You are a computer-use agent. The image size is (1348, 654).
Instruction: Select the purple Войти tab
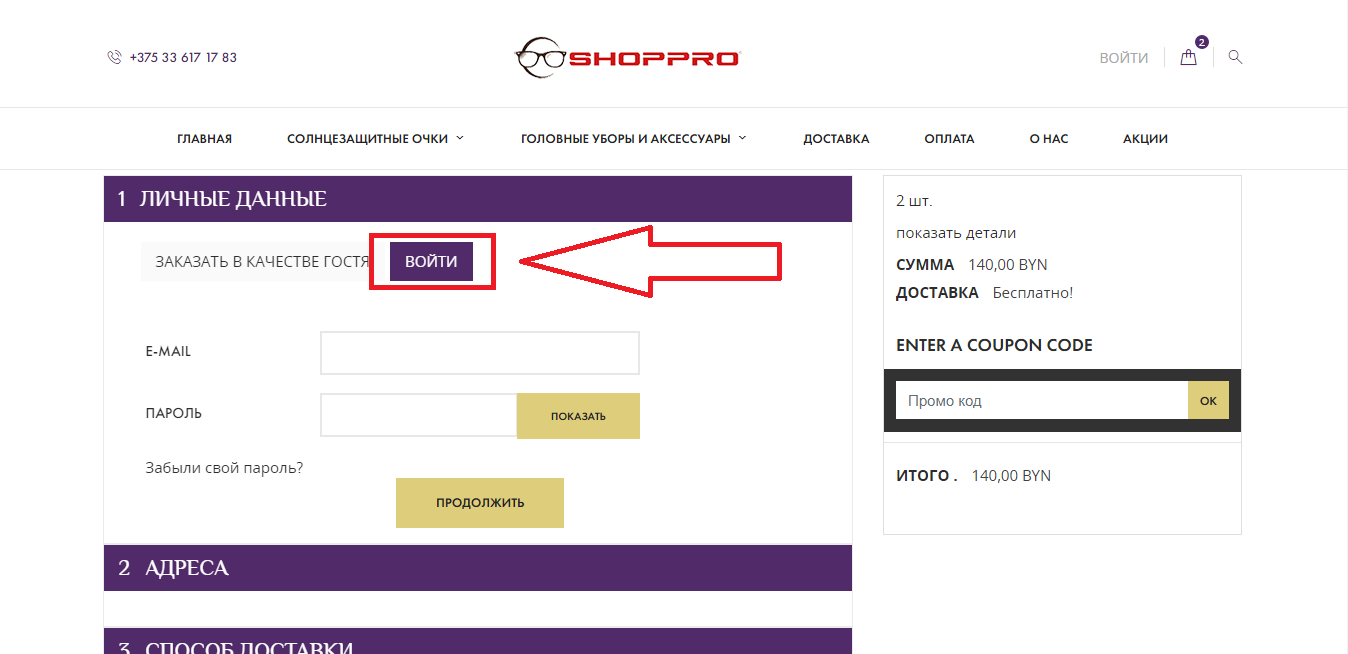[x=431, y=261]
